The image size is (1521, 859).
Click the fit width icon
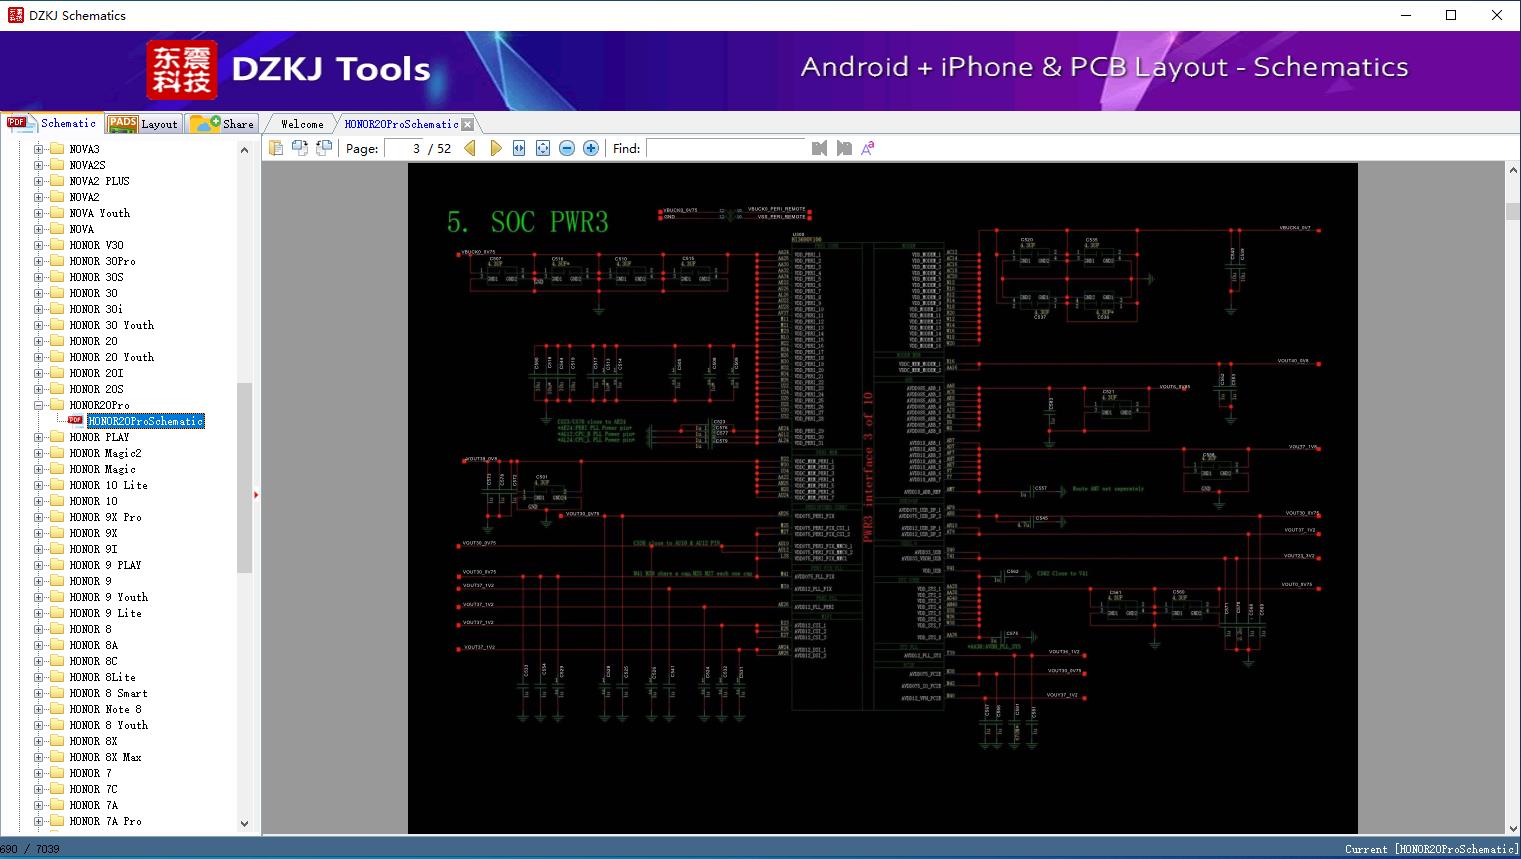tap(519, 148)
